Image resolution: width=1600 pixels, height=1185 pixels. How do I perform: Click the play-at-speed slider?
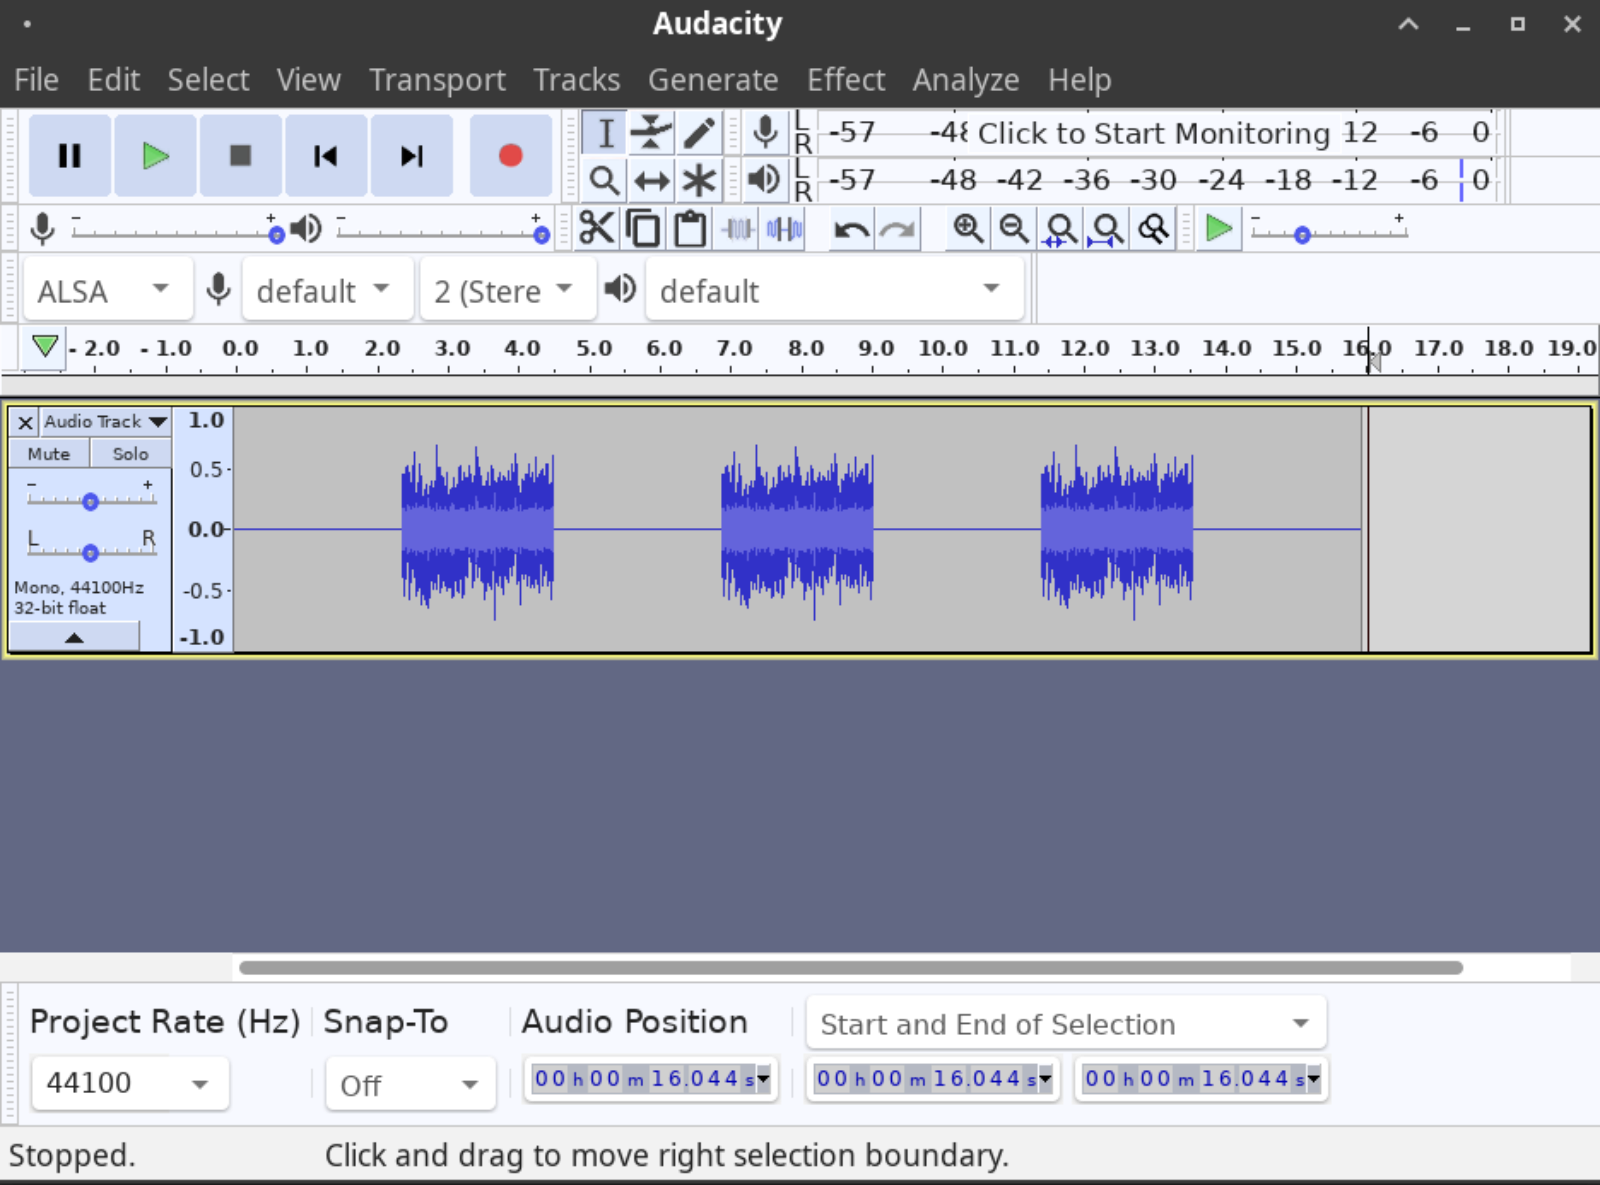1329,234
